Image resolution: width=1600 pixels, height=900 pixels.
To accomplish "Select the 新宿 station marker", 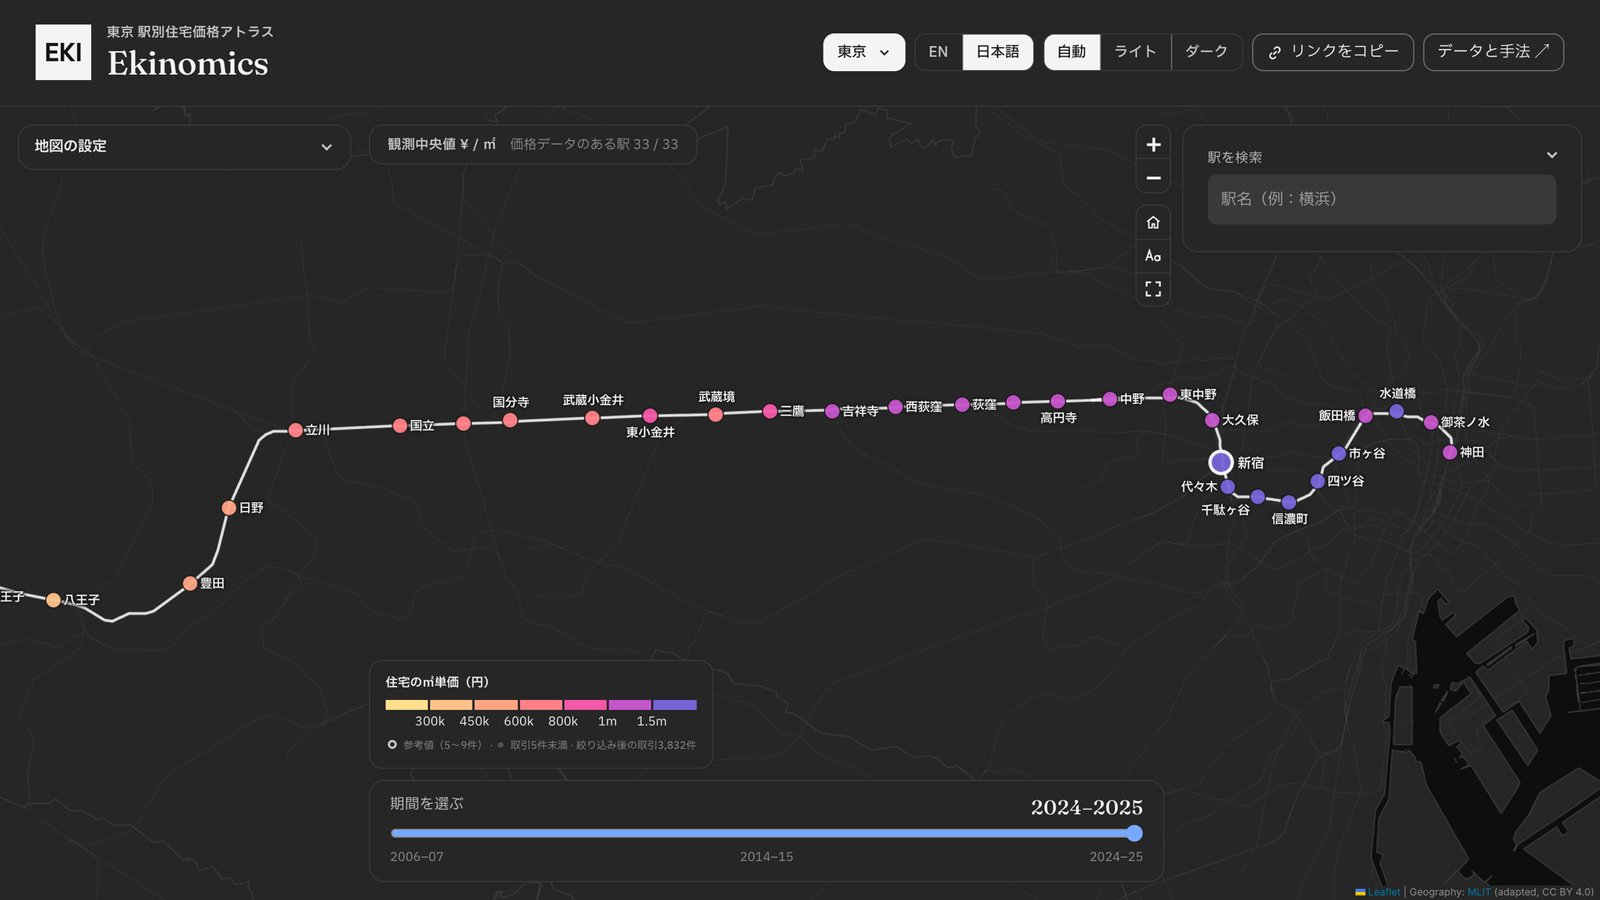I will coord(1220,462).
